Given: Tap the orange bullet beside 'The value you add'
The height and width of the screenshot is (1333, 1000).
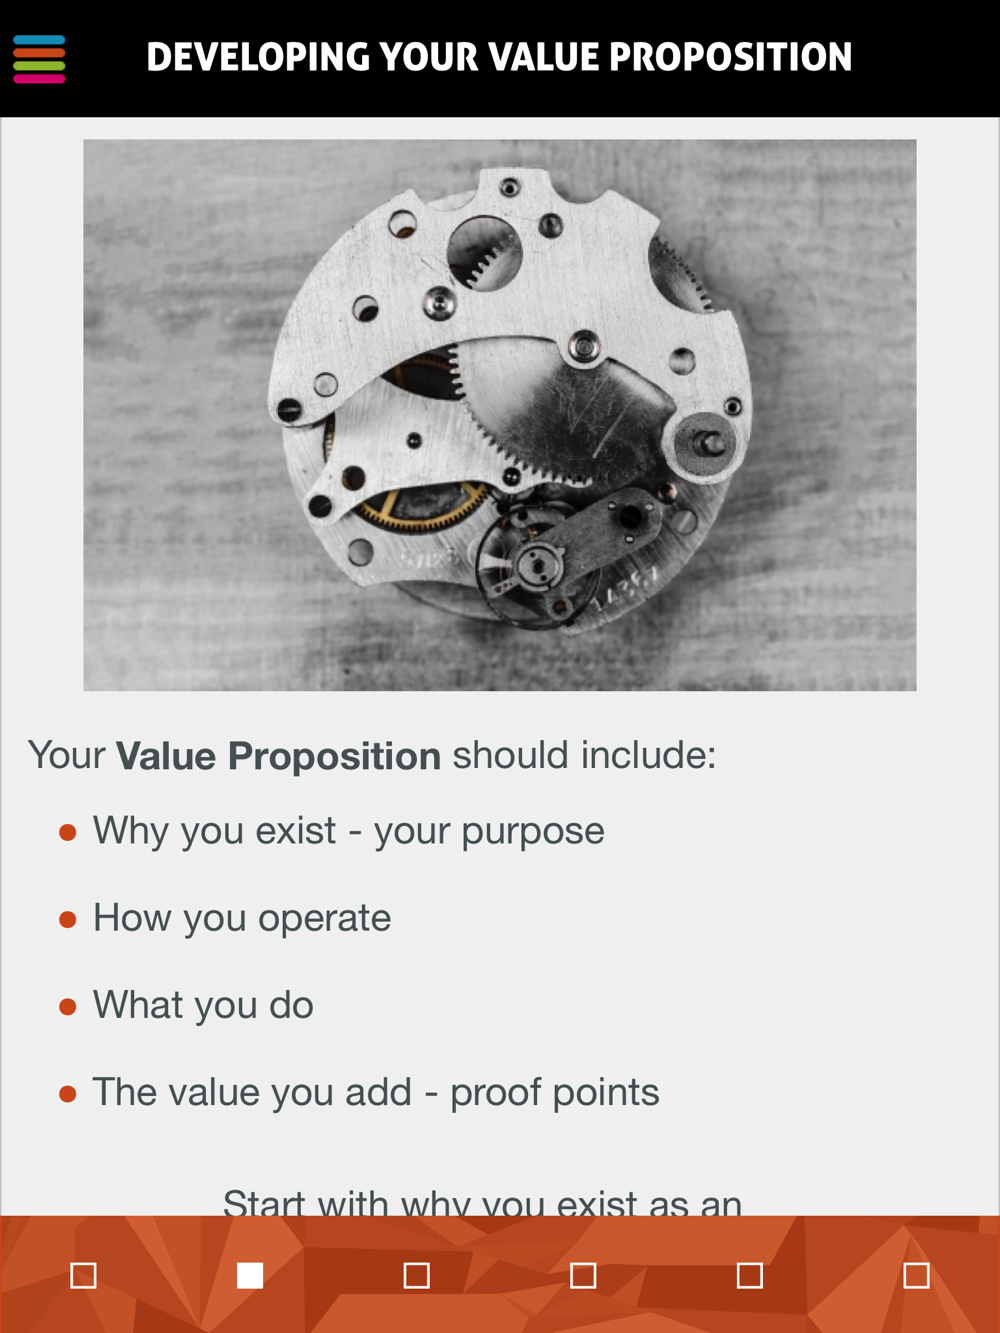Looking at the screenshot, I should 68,1093.
